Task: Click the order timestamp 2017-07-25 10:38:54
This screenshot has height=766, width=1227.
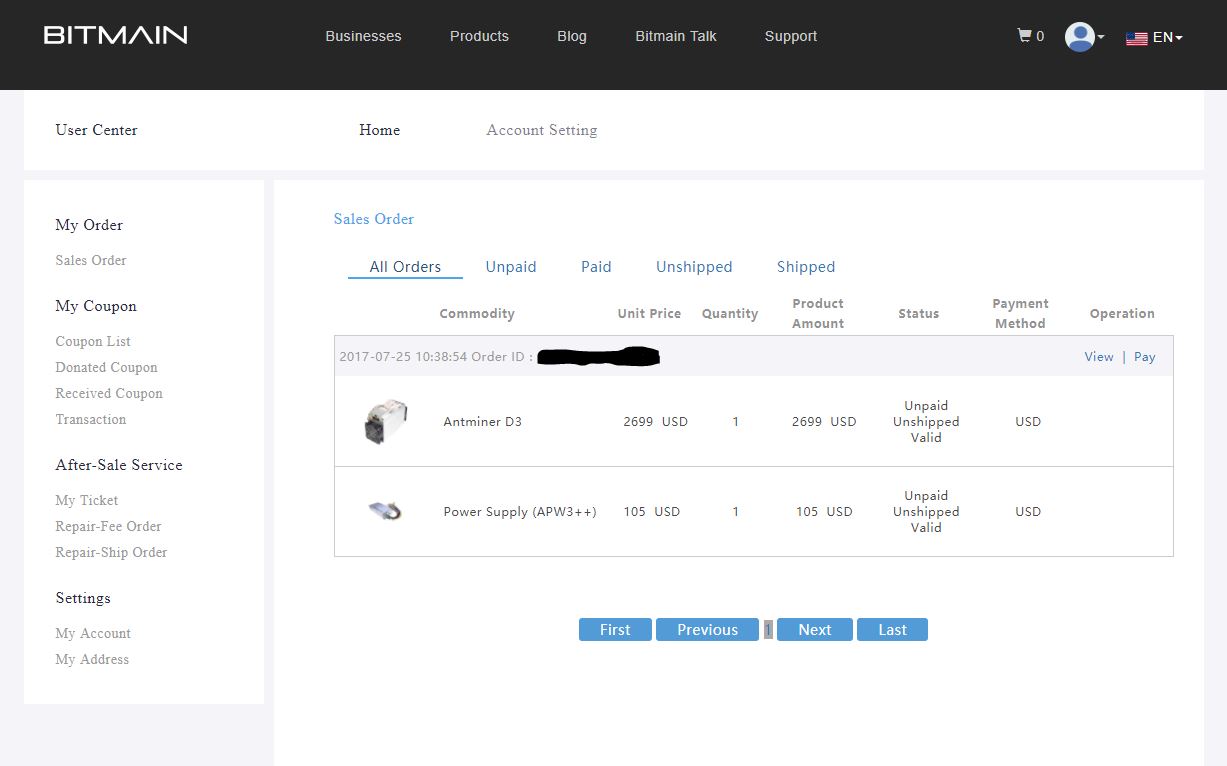Action: point(403,357)
